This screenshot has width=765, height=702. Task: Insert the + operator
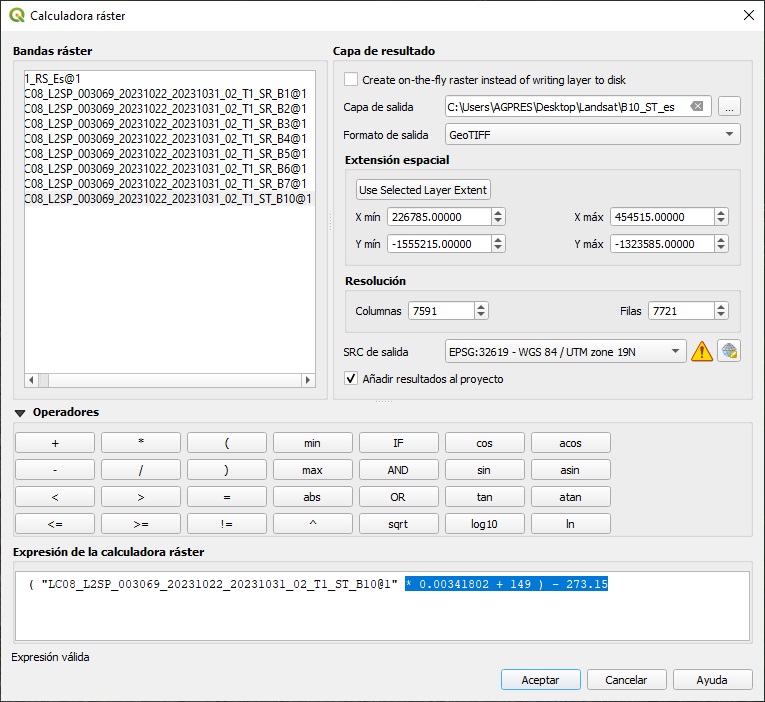coord(55,442)
